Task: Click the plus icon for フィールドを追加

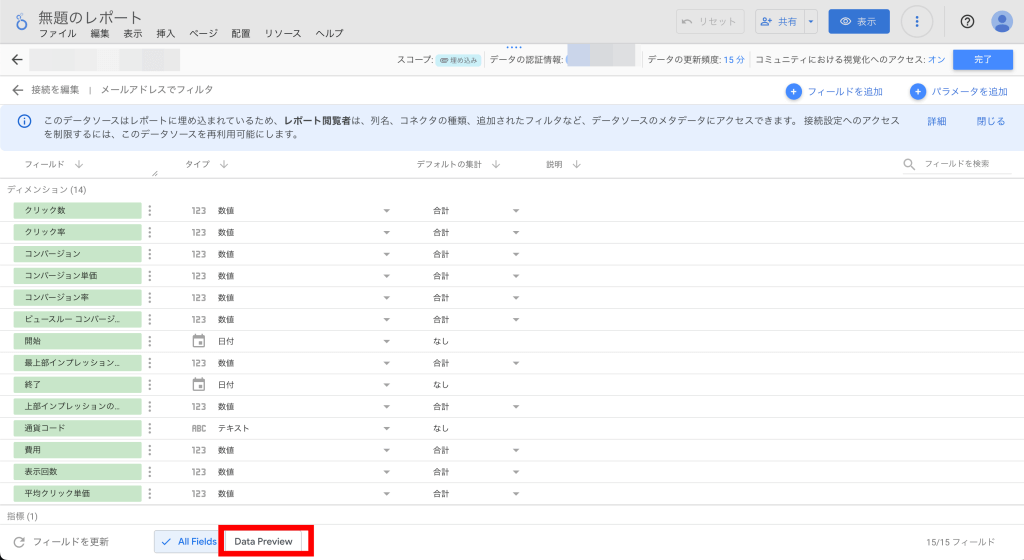Action: tap(793, 91)
